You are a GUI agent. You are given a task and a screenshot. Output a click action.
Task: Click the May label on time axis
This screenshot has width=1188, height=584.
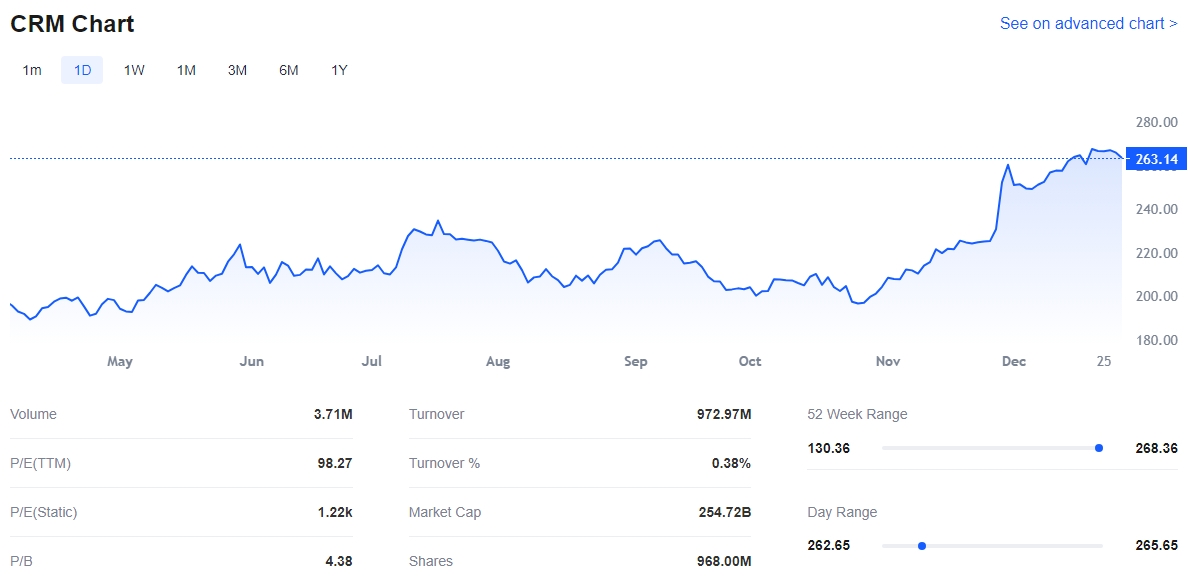pyautogui.click(x=120, y=362)
